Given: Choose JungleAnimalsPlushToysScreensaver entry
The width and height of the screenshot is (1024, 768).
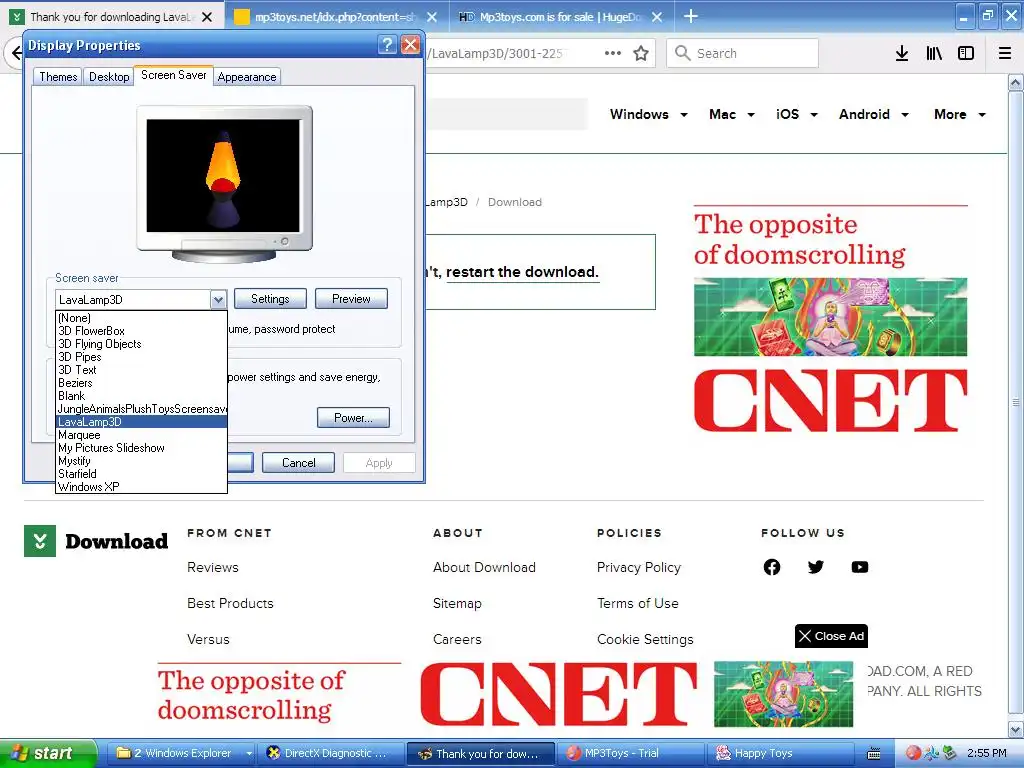Looking at the screenshot, I should (141, 409).
